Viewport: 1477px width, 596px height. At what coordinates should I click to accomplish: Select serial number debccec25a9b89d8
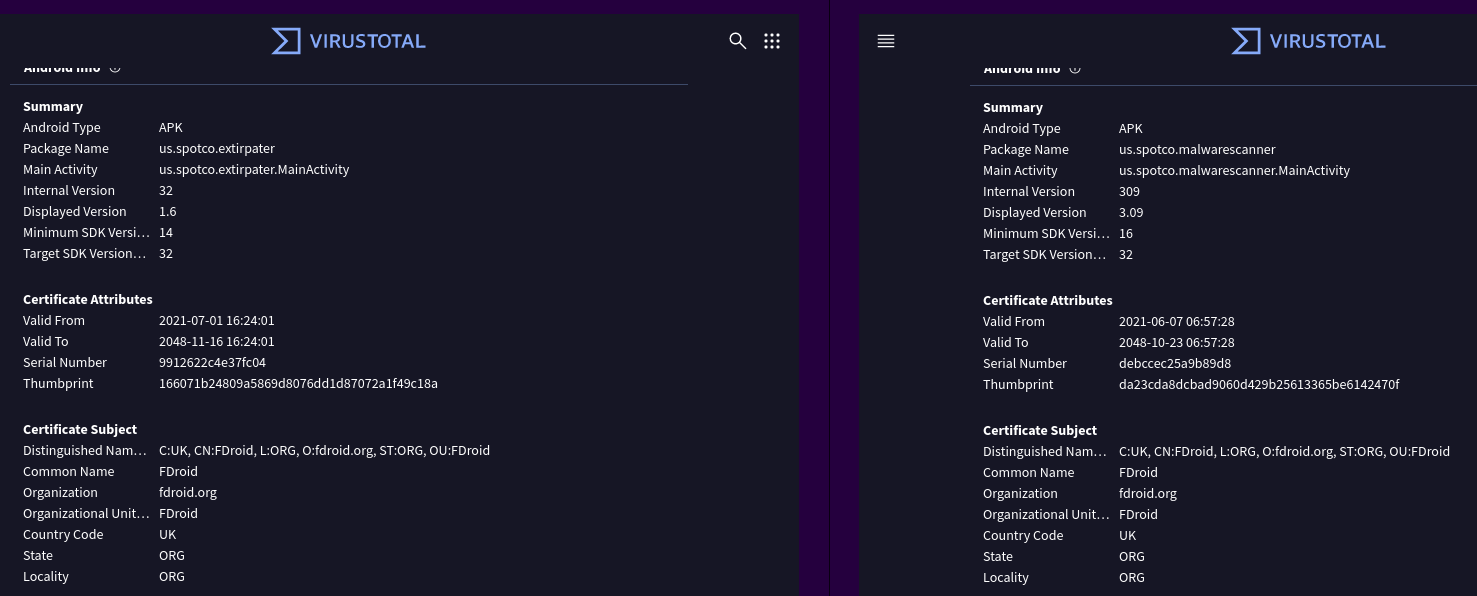point(1175,364)
